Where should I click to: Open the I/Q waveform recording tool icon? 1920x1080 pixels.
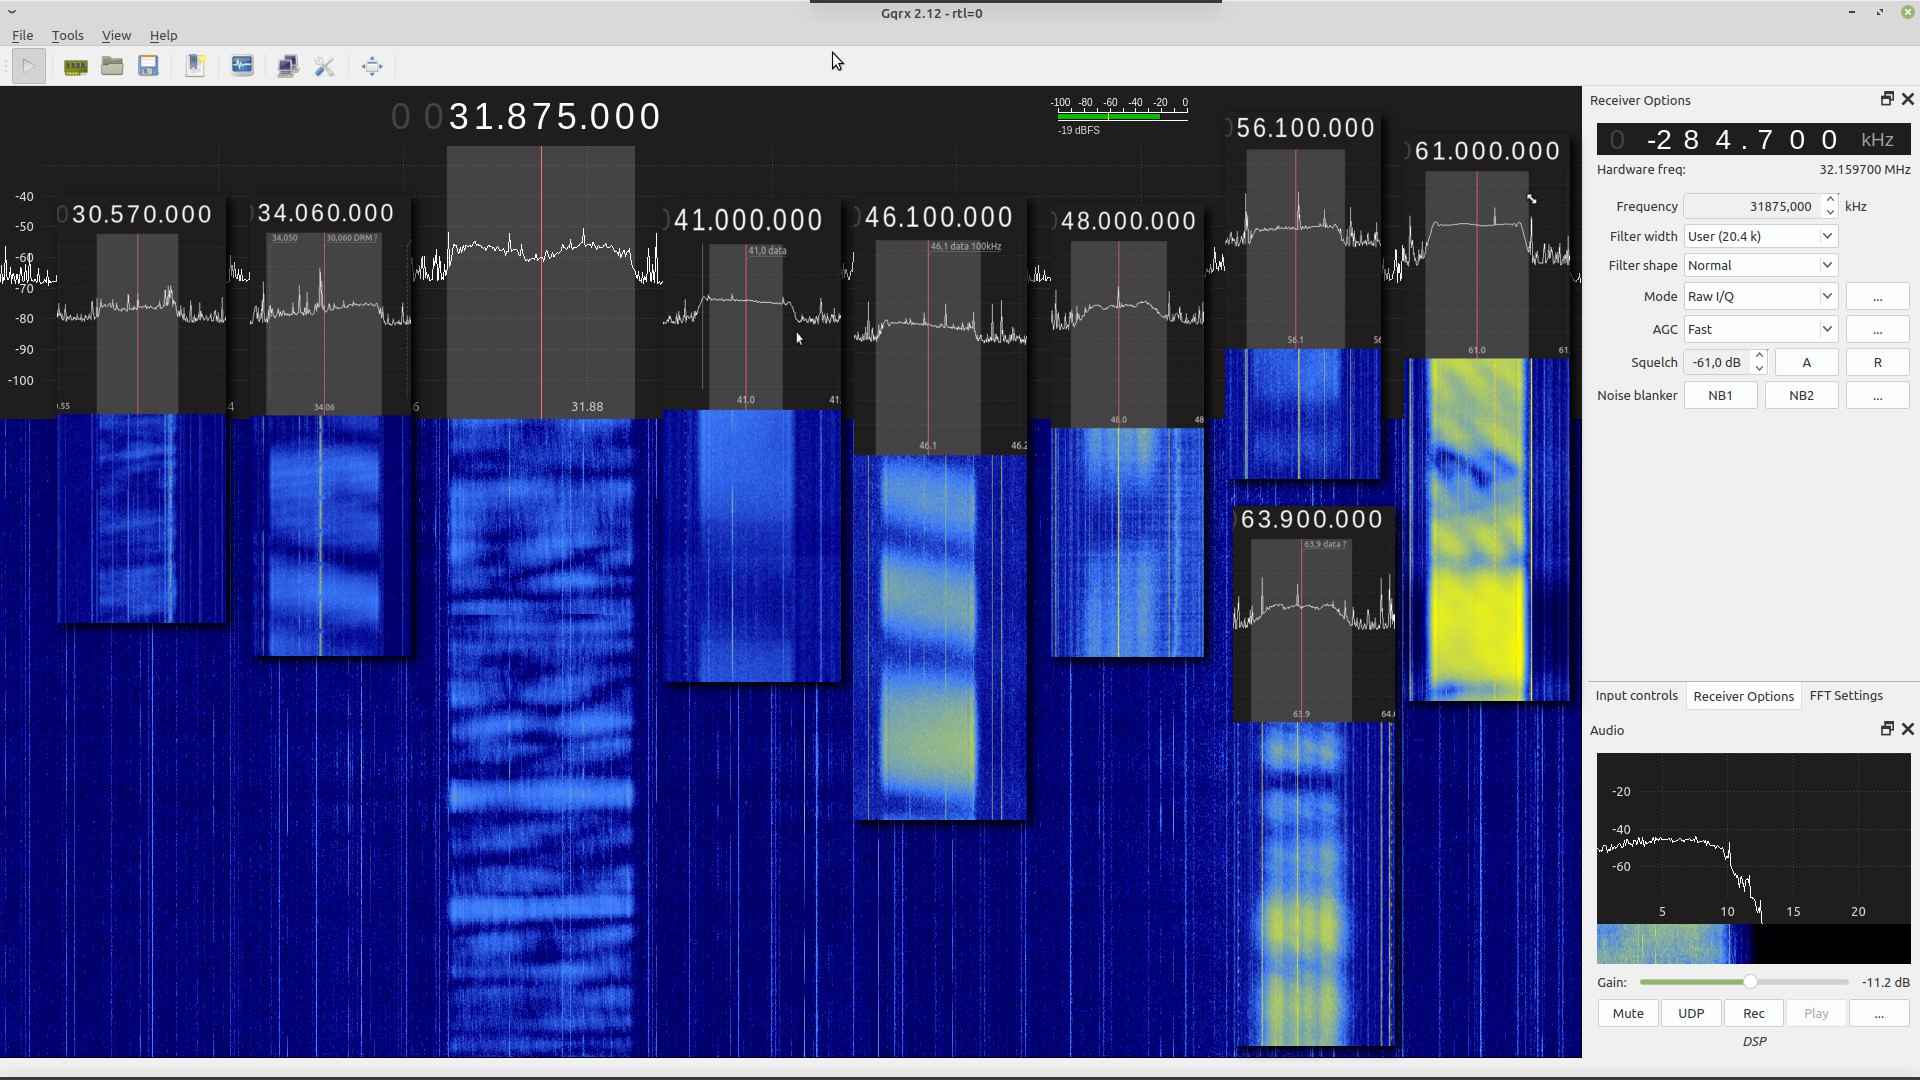click(x=242, y=67)
